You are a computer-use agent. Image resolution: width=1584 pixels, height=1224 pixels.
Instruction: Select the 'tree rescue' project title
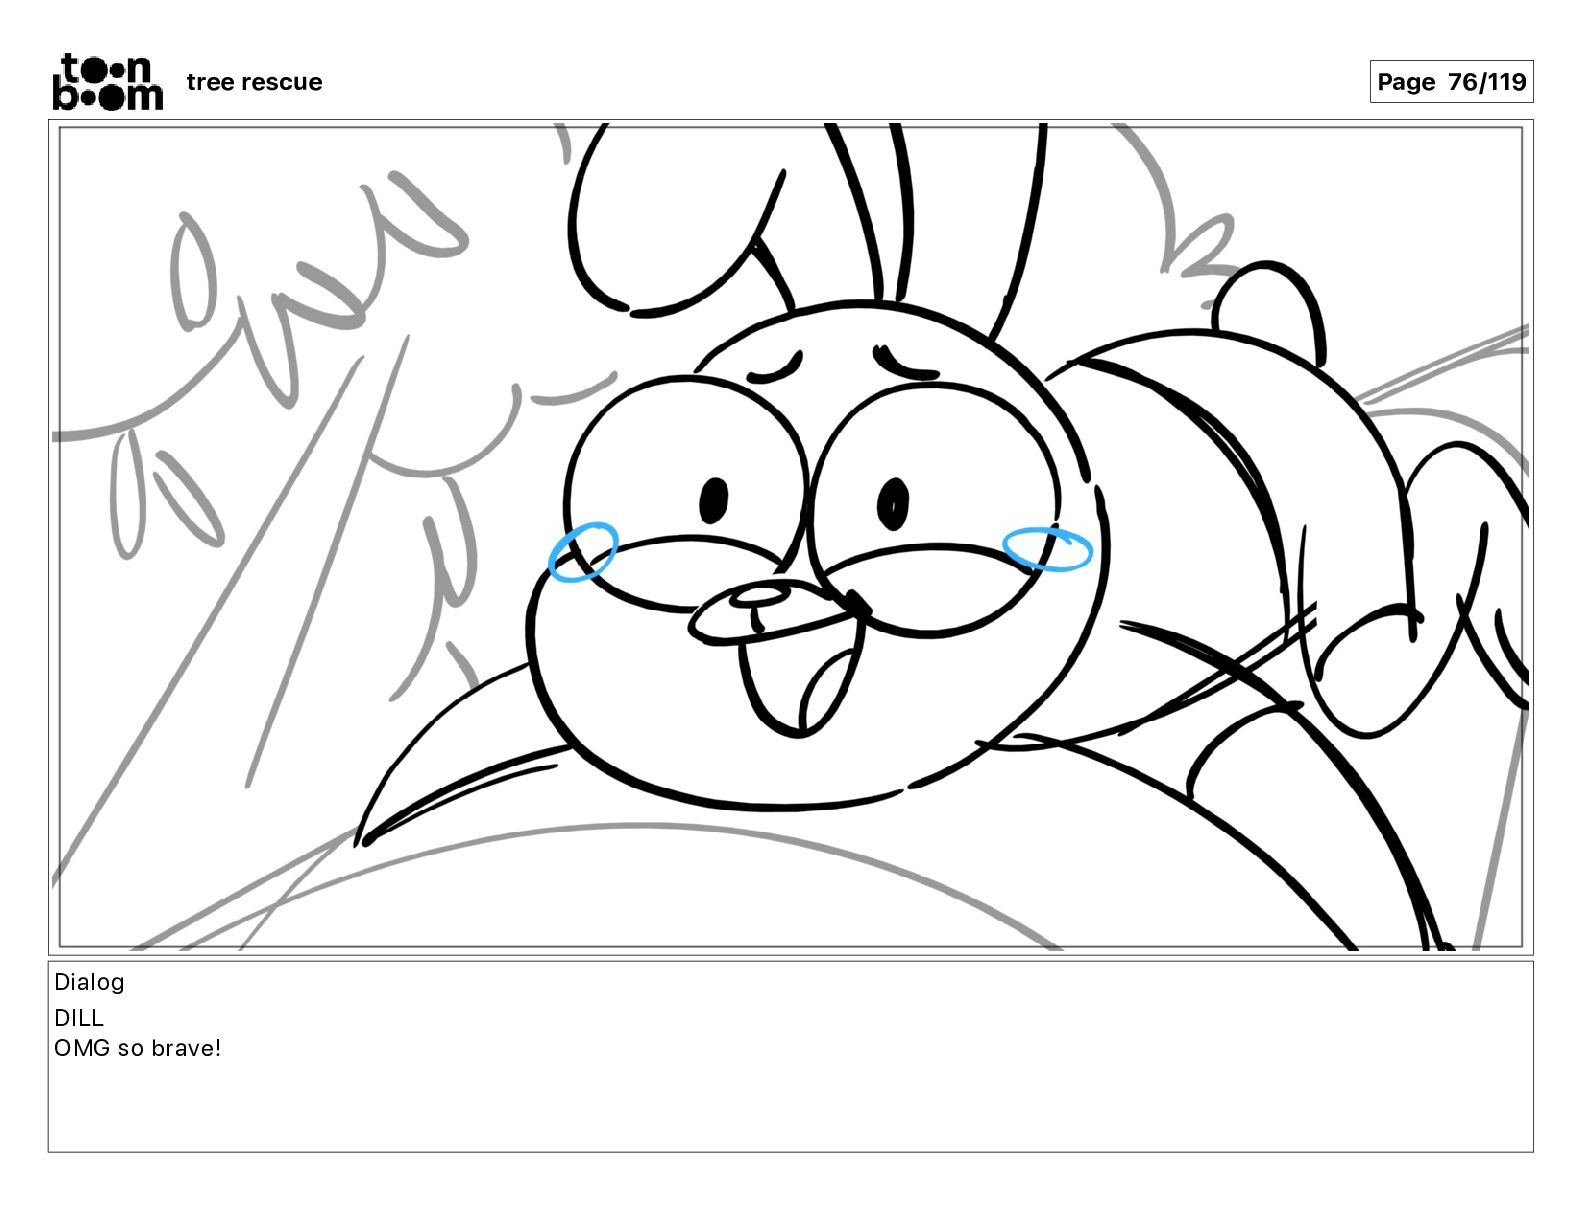254,82
